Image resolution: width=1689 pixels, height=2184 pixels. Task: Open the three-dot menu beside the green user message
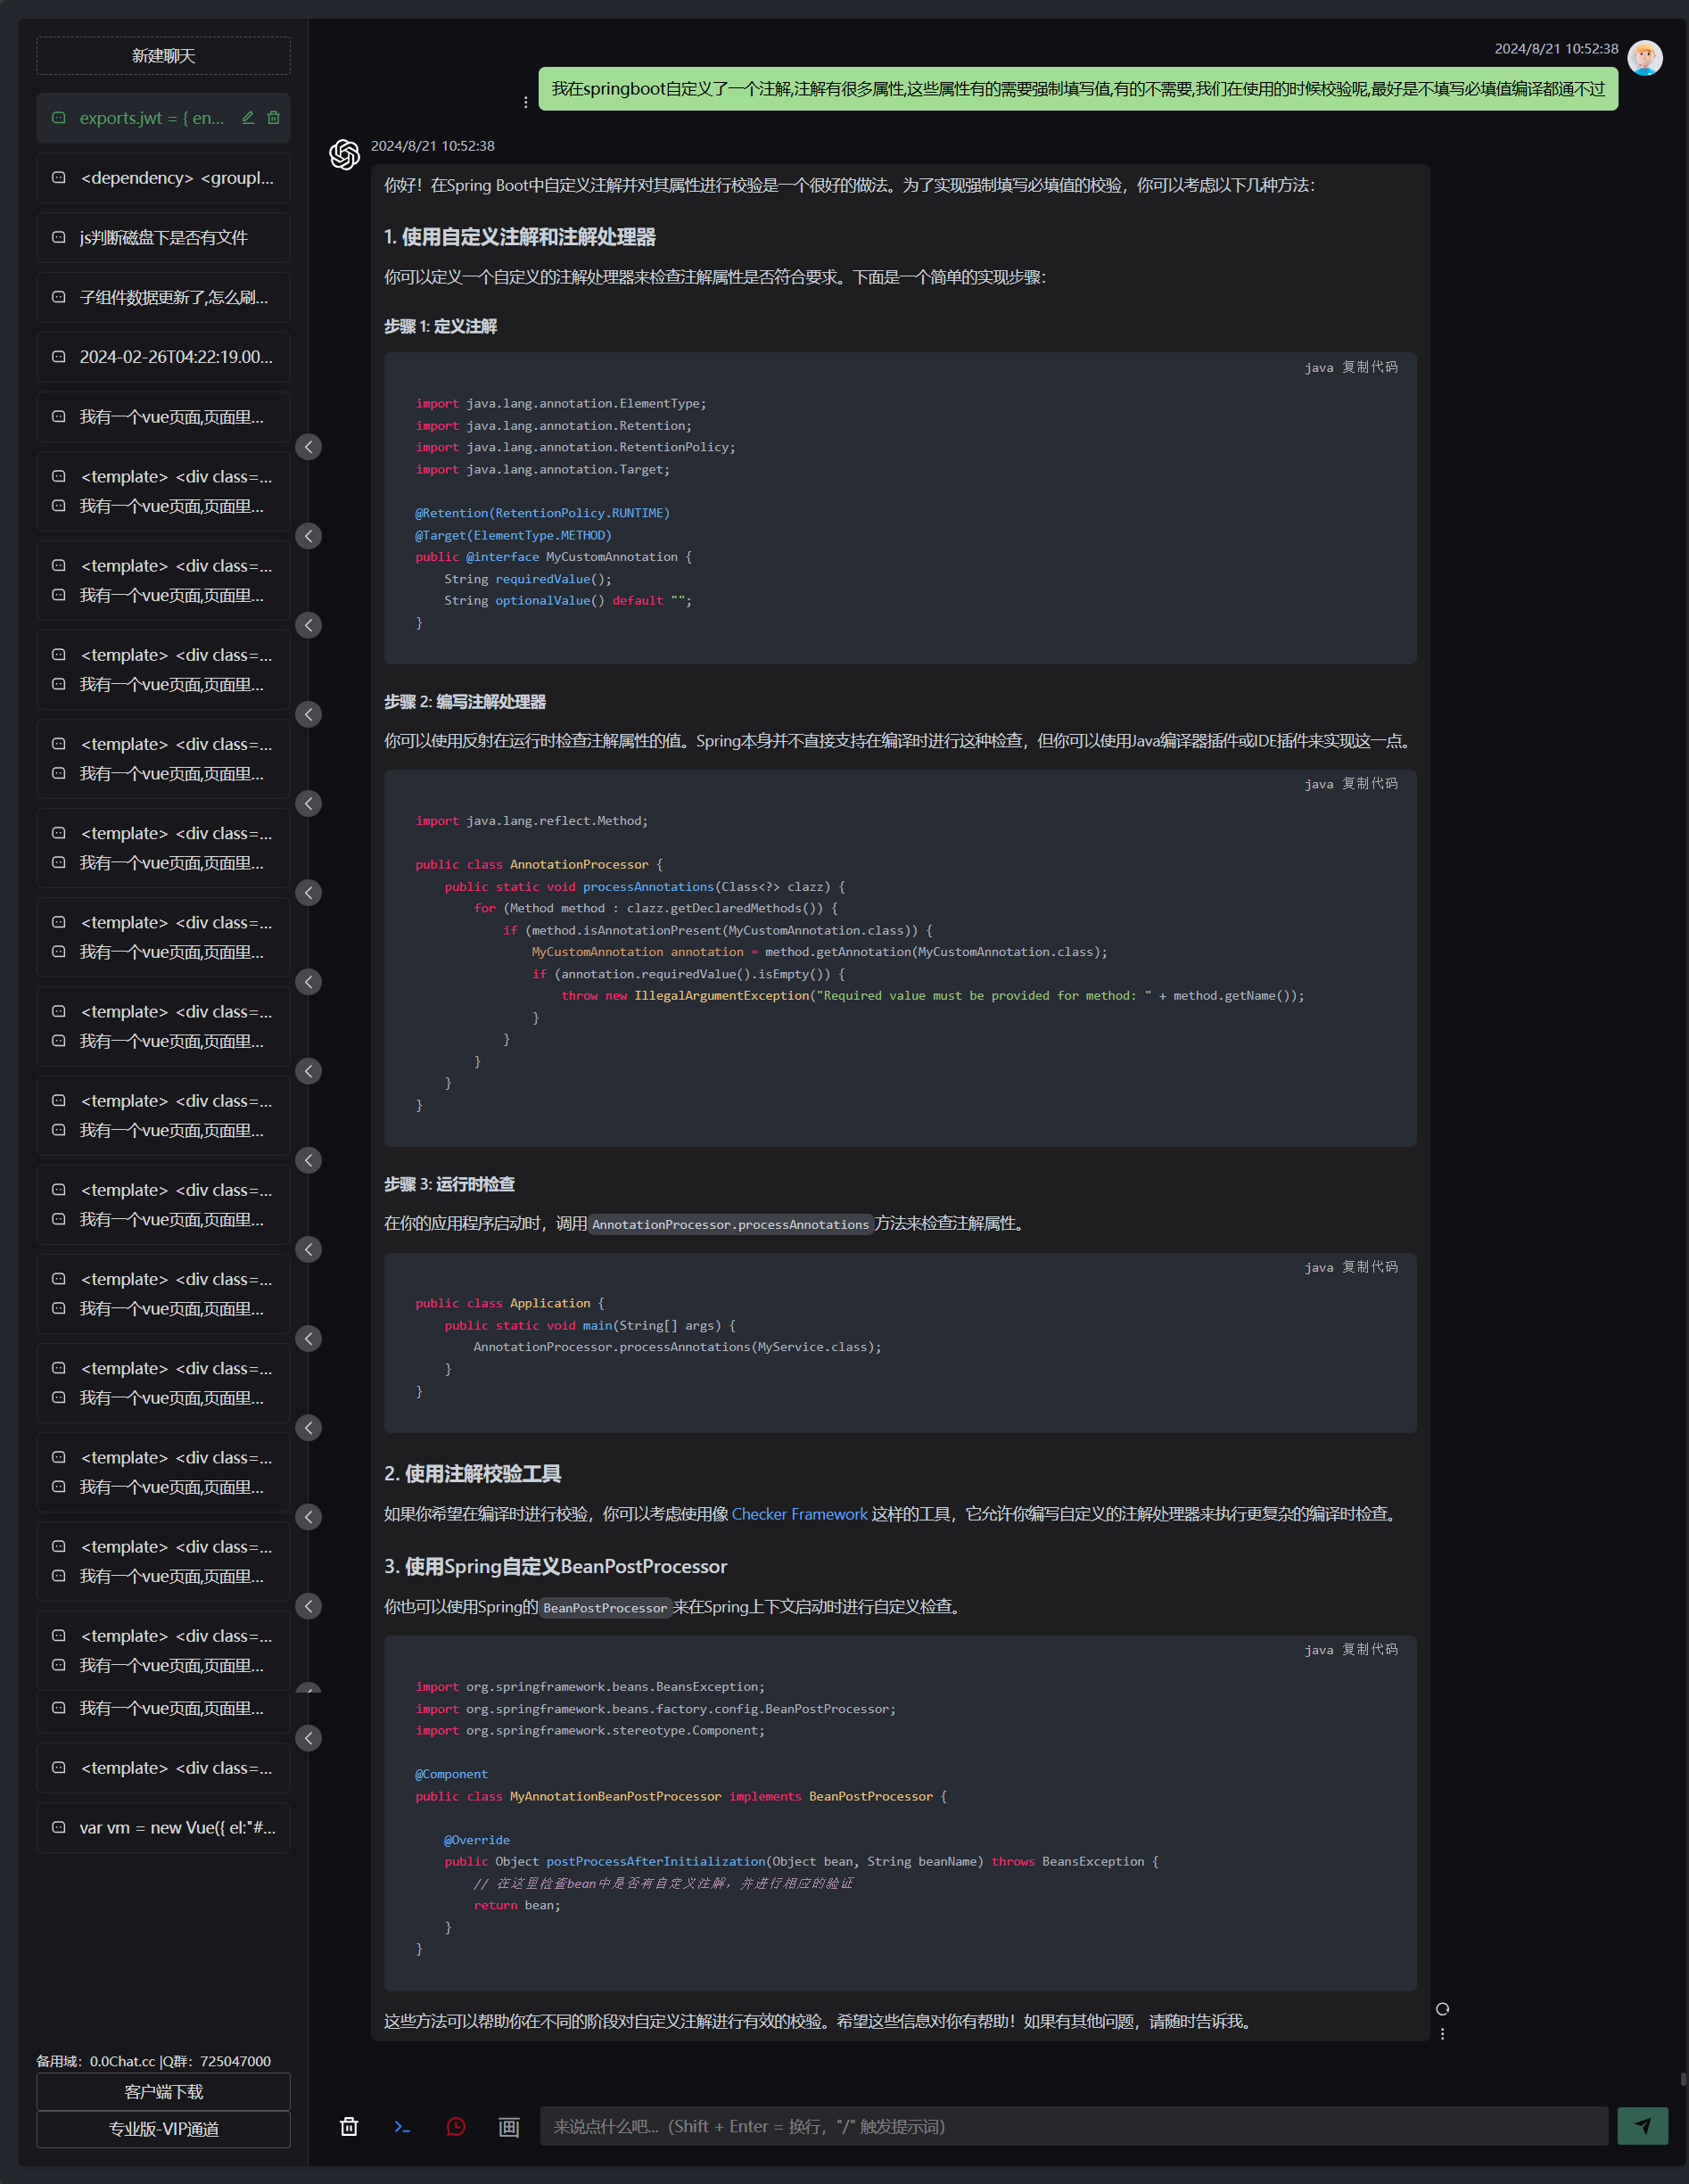point(526,102)
